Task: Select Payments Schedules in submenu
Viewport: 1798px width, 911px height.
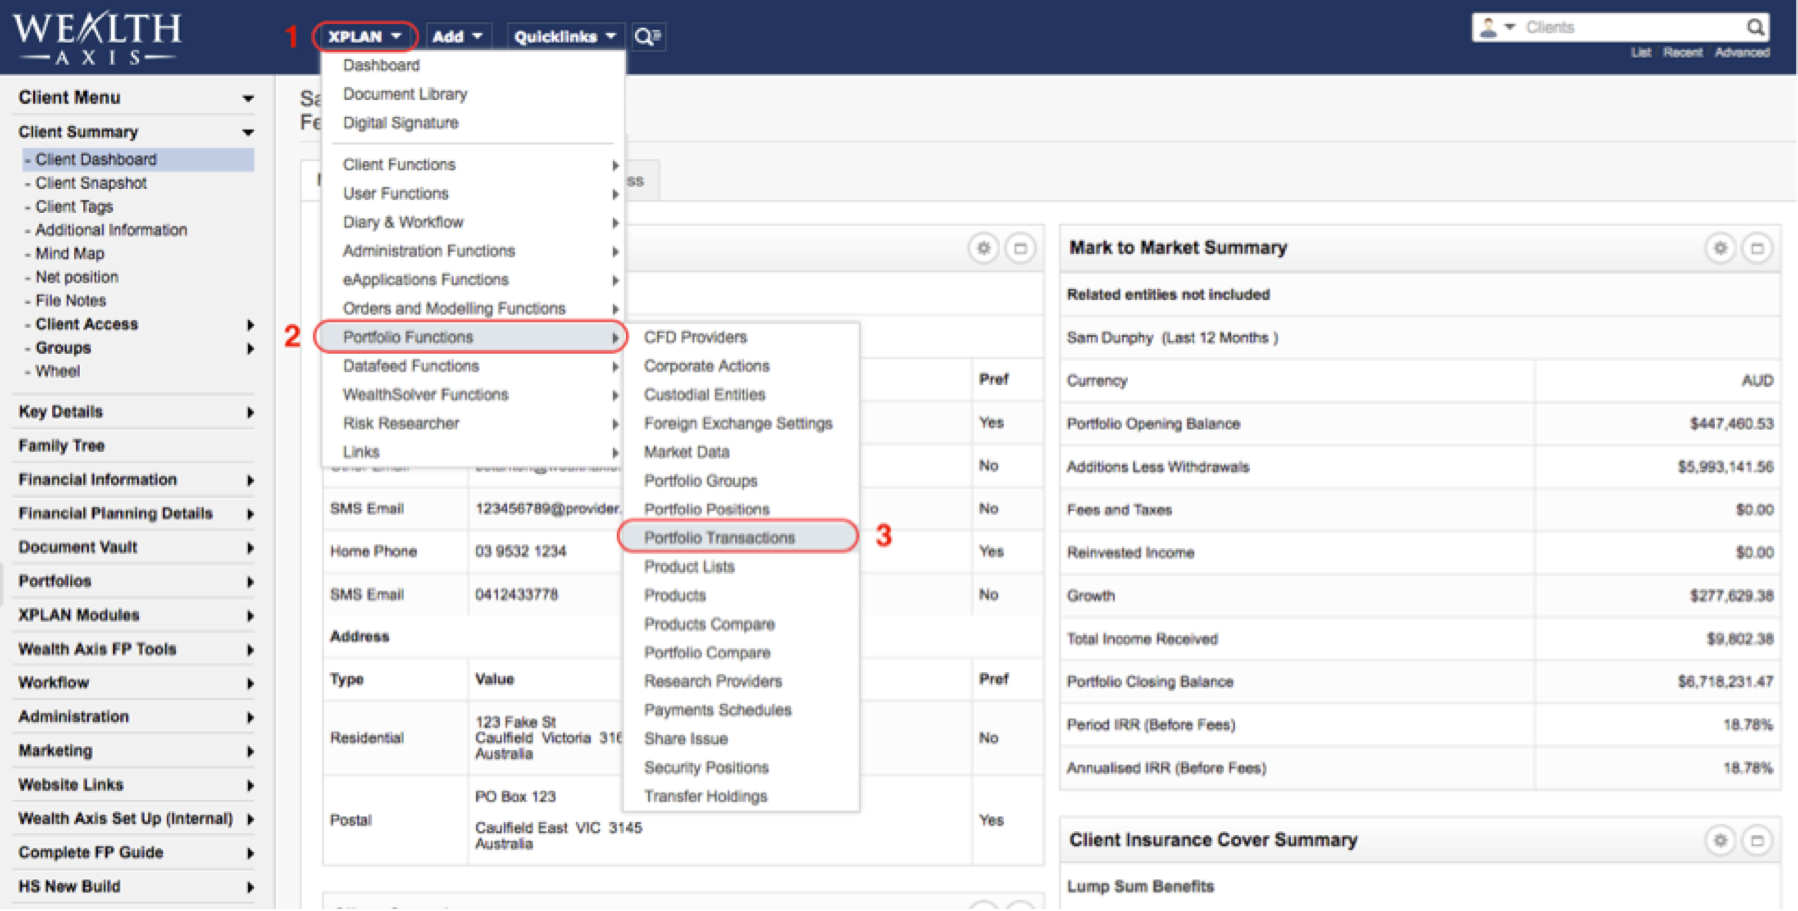Action: 718,710
